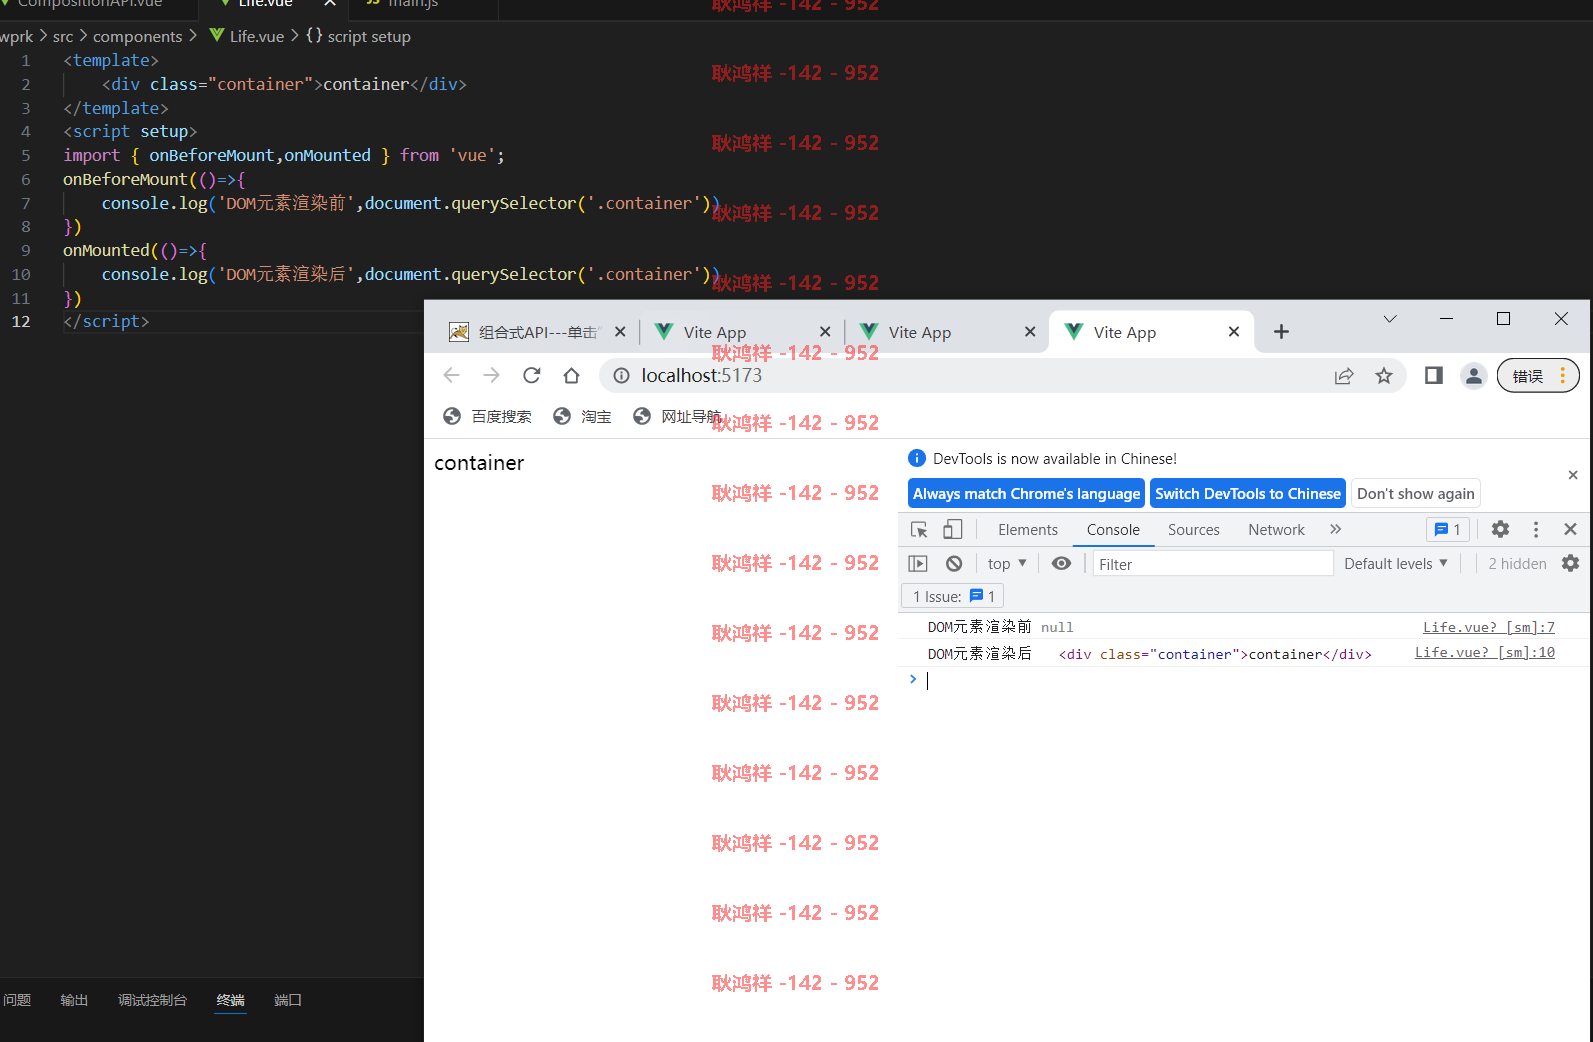Open the Sources panel
Image resolution: width=1593 pixels, height=1042 pixels.
[1194, 530]
